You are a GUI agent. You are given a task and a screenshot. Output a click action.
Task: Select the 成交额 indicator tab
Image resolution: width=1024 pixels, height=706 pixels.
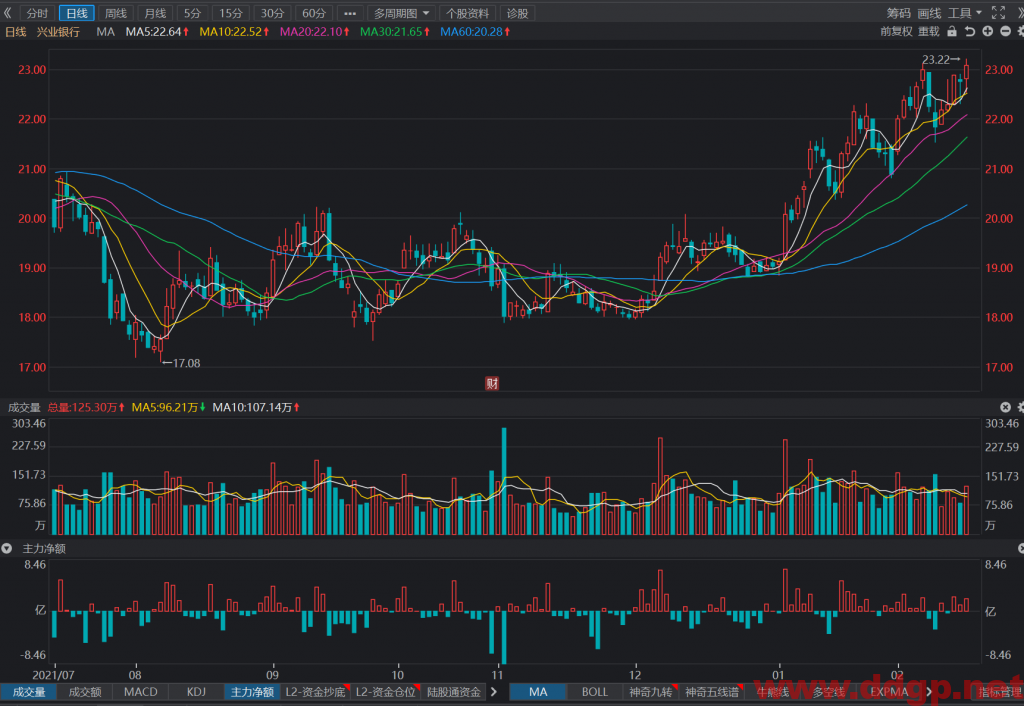[85, 692]
